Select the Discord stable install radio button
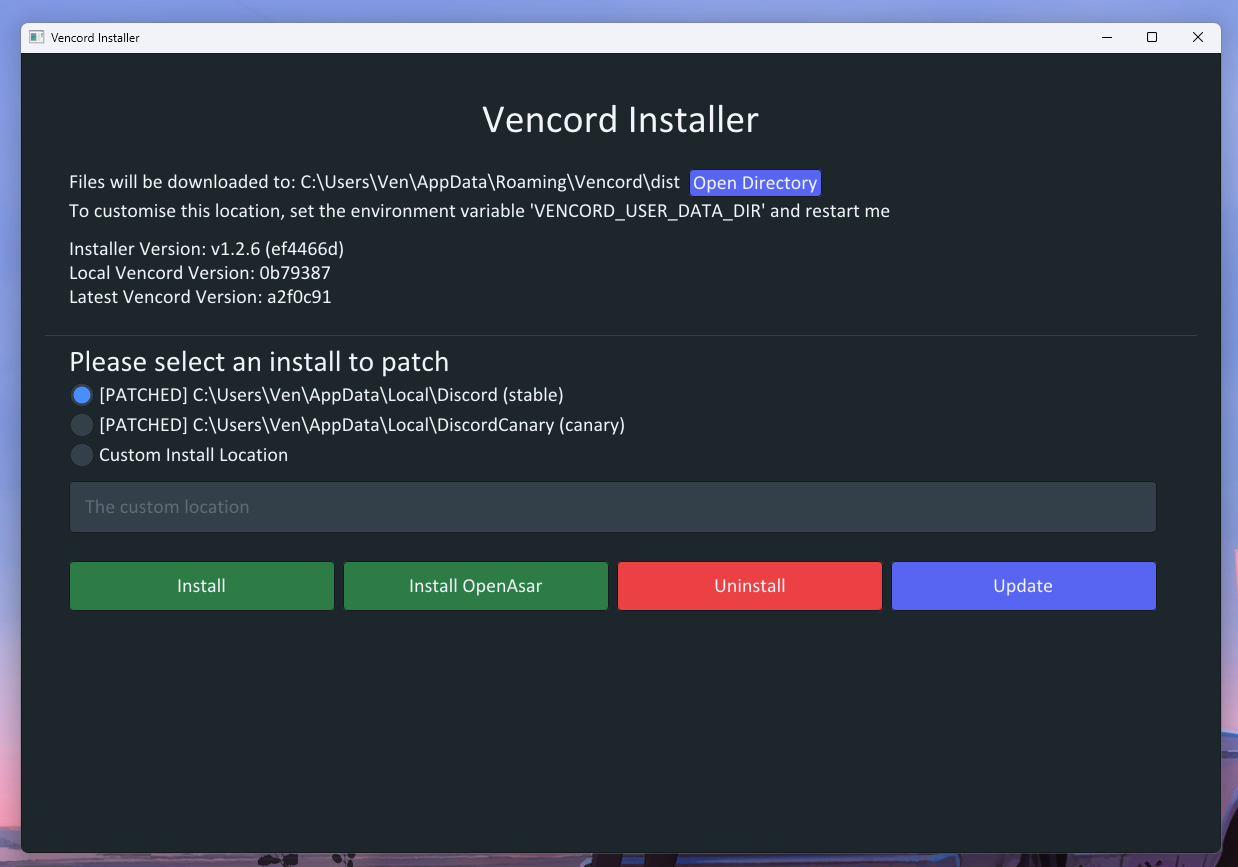 (82, 395)
